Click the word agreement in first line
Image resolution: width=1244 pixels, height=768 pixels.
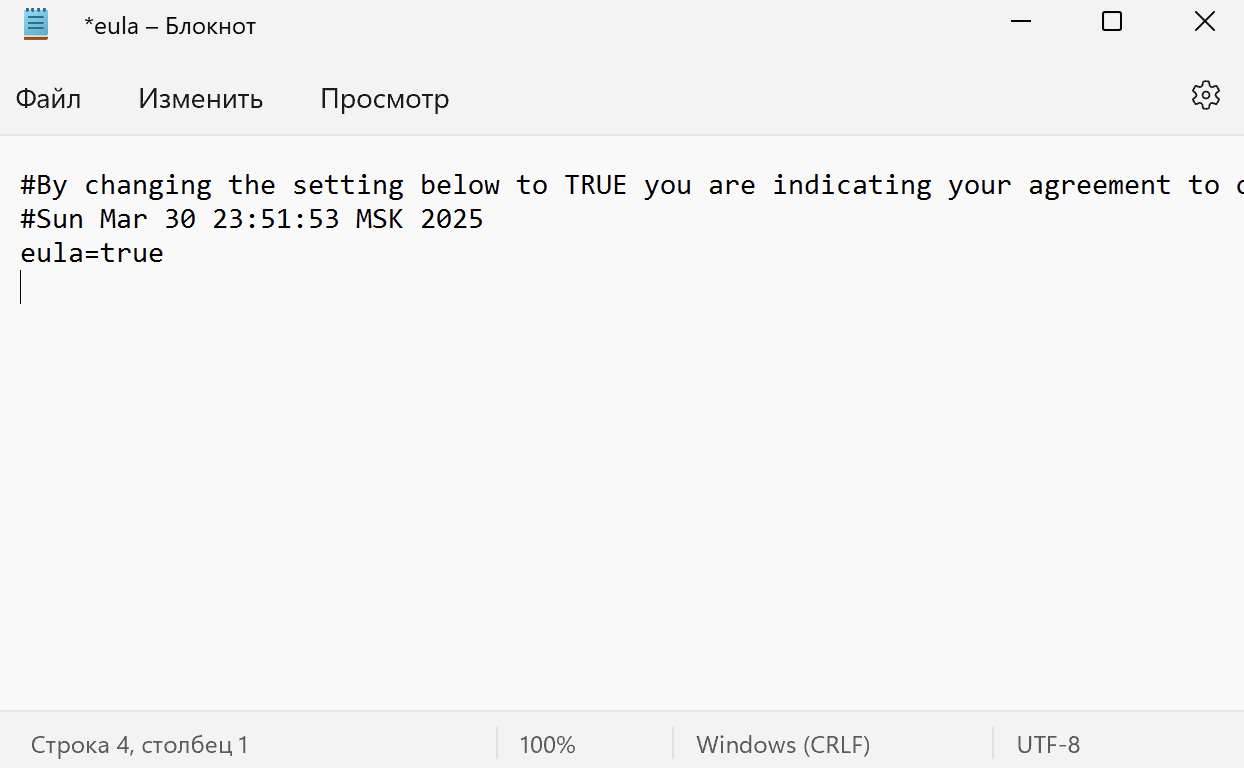coord(1100,186)
